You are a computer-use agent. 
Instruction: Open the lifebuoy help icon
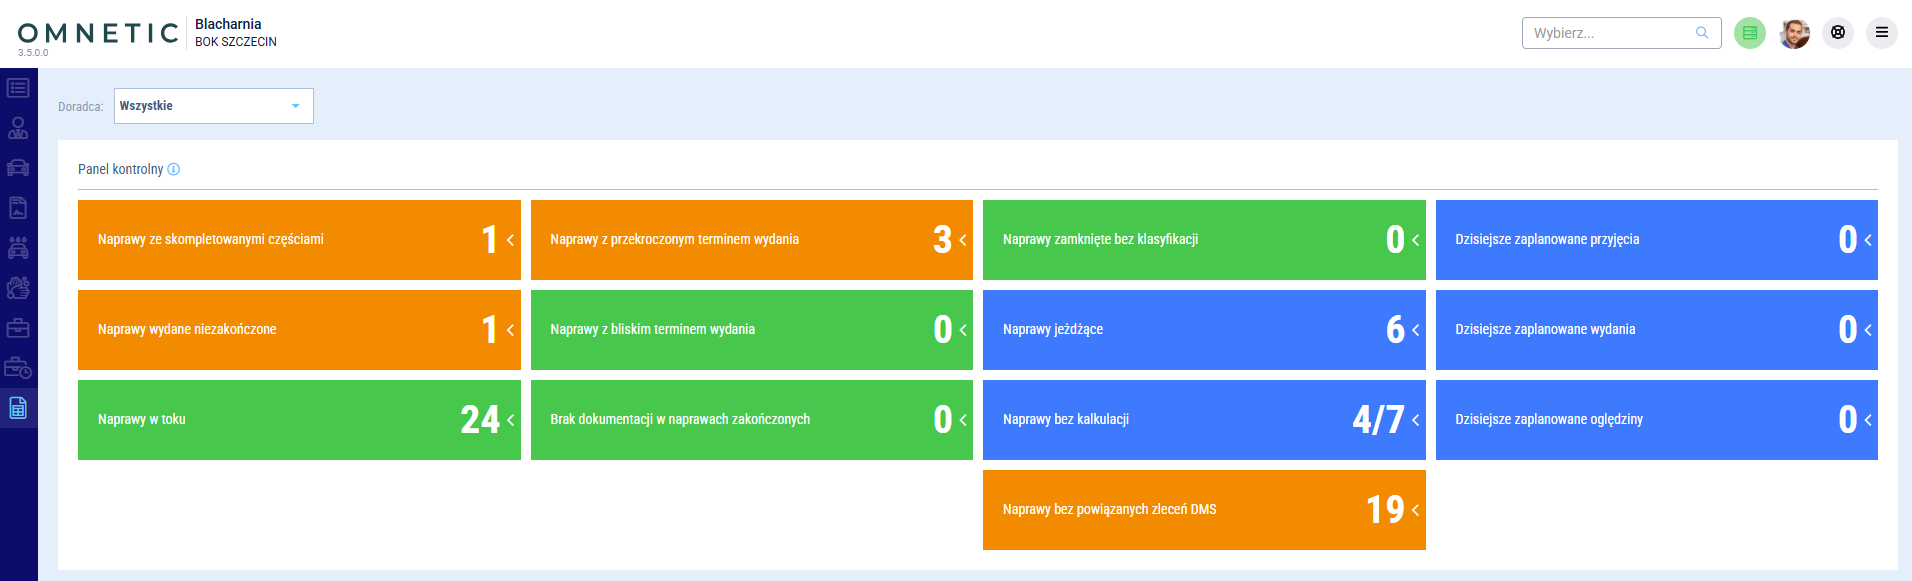click(1837, 33)
